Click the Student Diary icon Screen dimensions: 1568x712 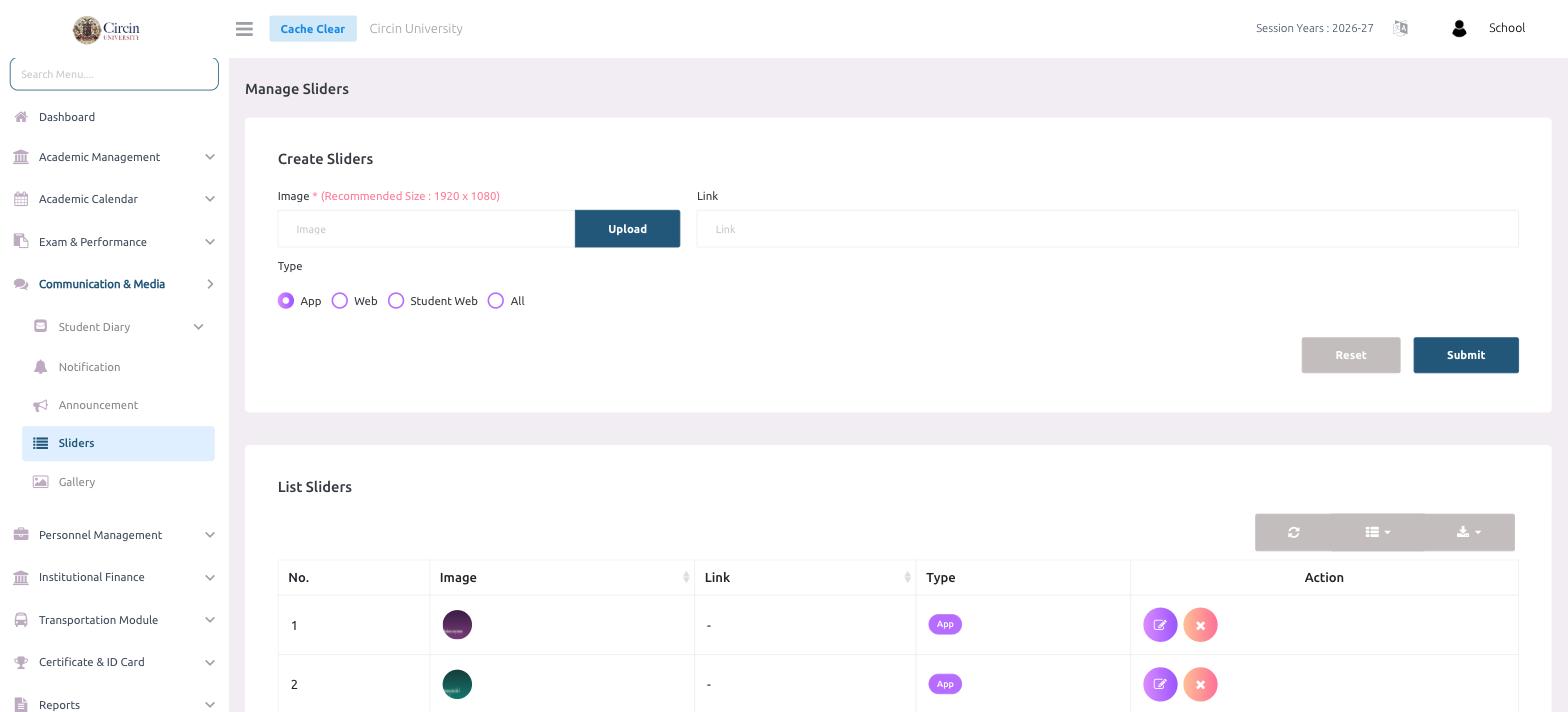(40, 326)
